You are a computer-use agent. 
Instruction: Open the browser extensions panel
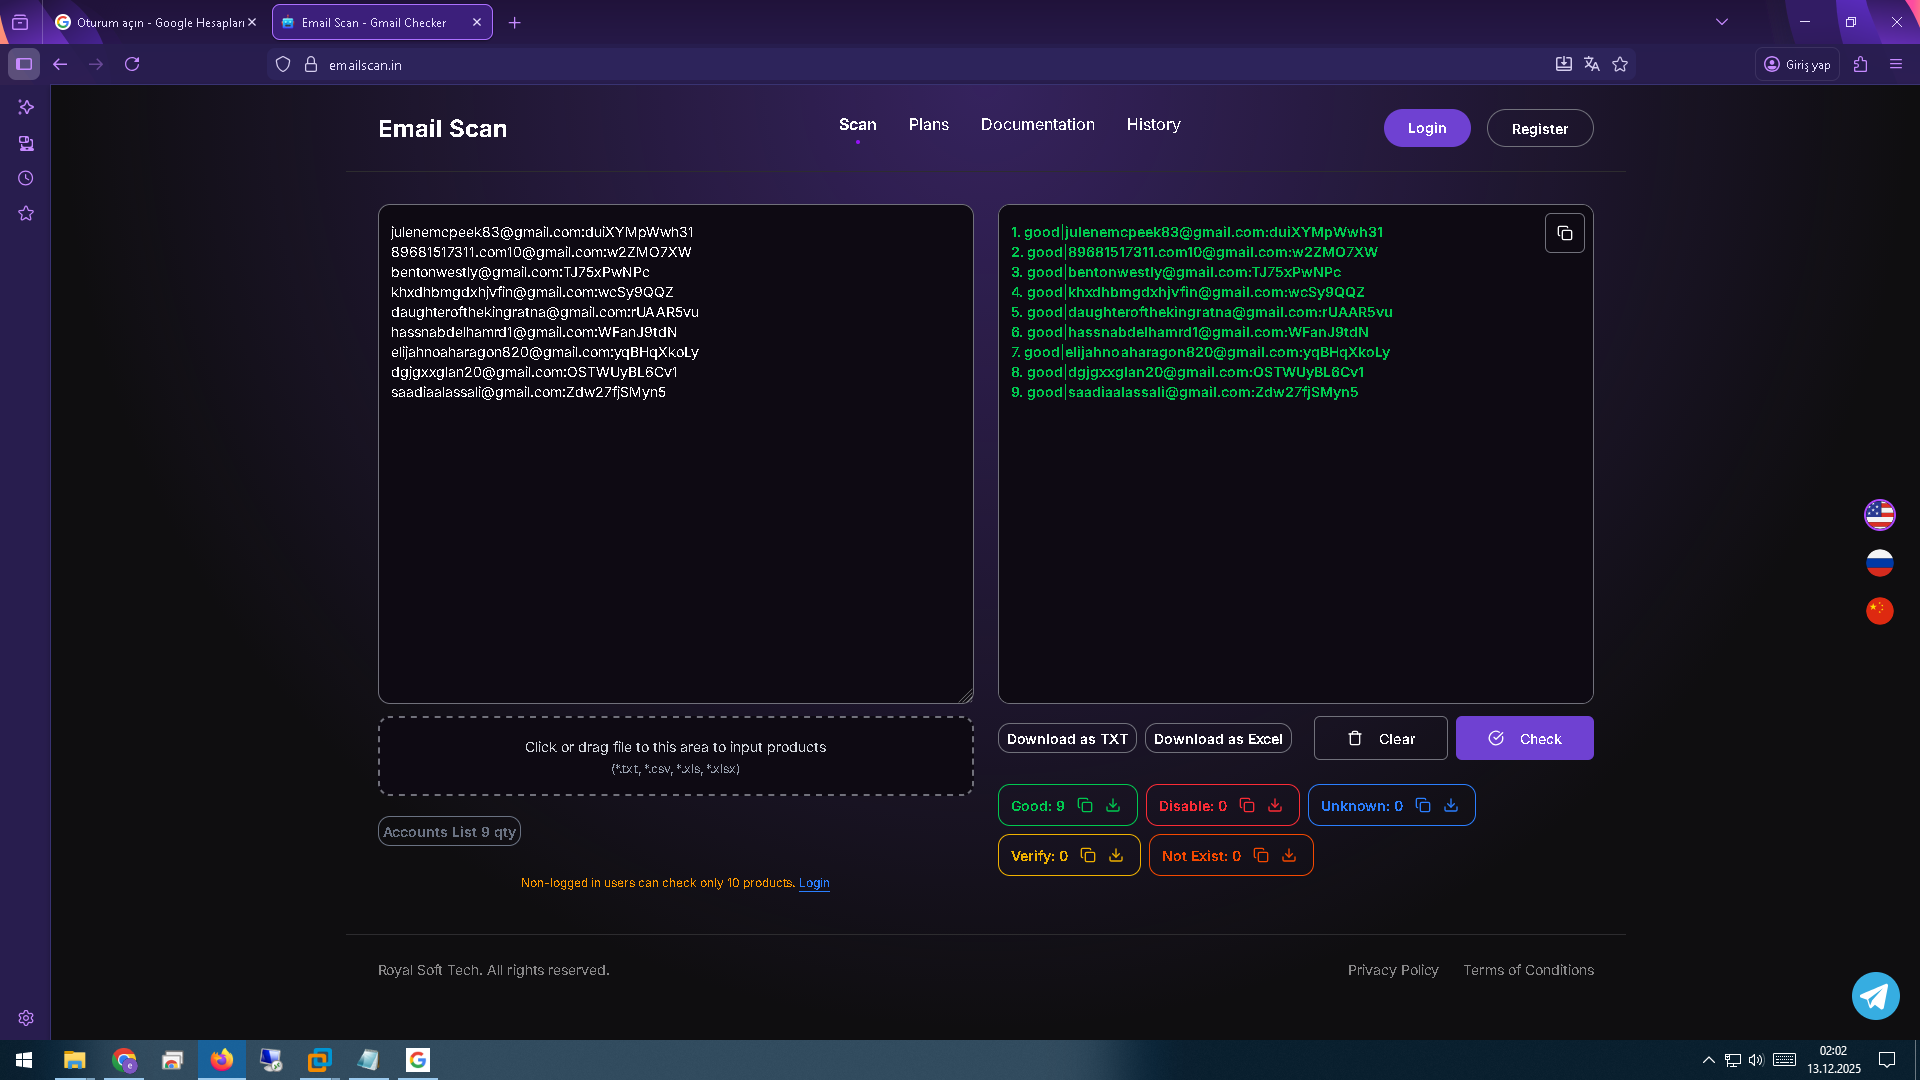(x=1860, y=64)
